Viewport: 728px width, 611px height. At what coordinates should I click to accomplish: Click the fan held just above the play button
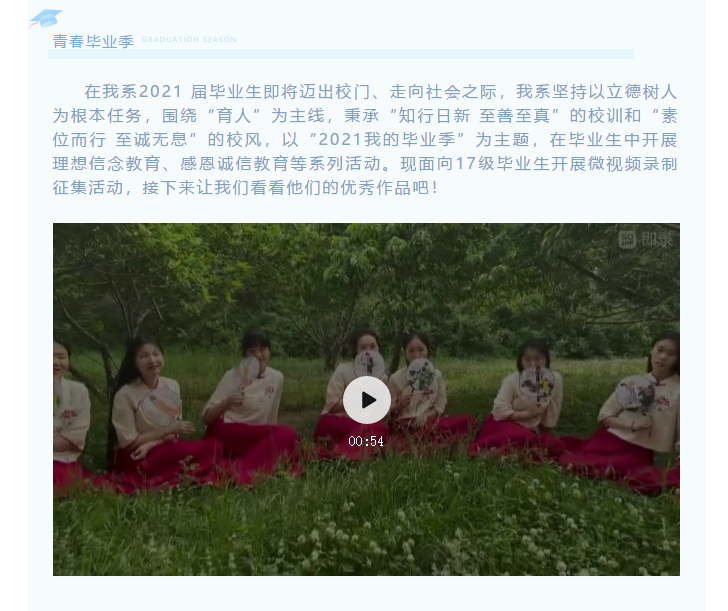369,364
